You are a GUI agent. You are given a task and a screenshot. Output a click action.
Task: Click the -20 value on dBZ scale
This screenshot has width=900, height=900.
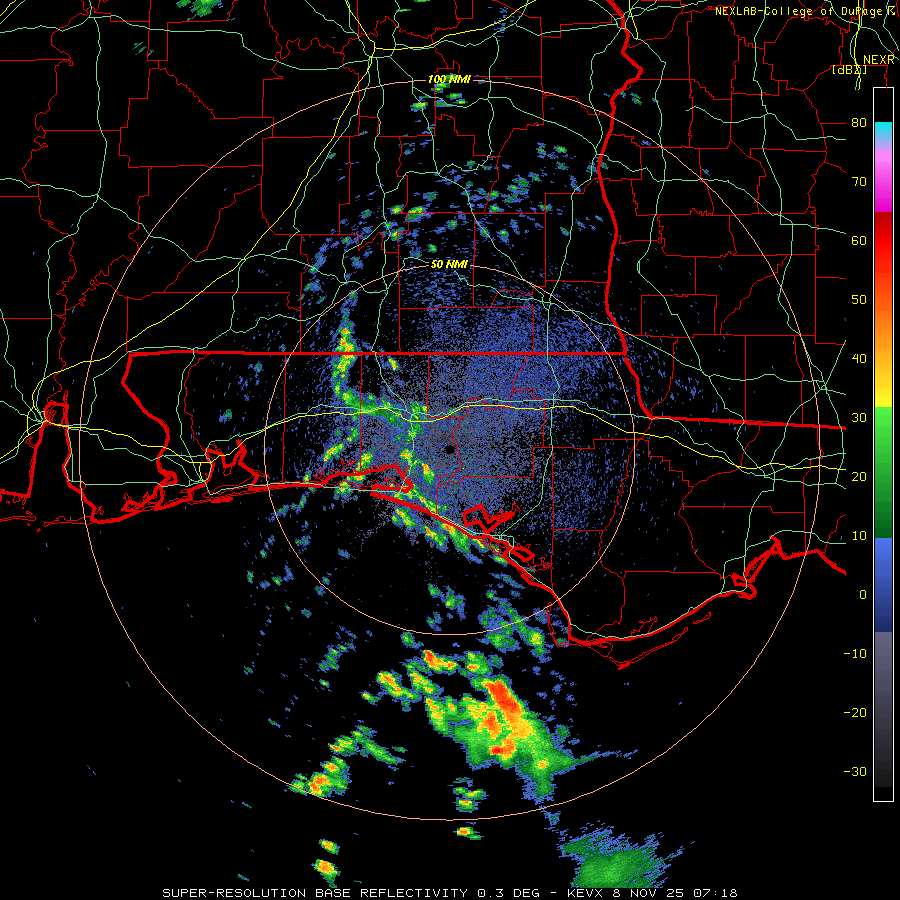click(855, 712)
